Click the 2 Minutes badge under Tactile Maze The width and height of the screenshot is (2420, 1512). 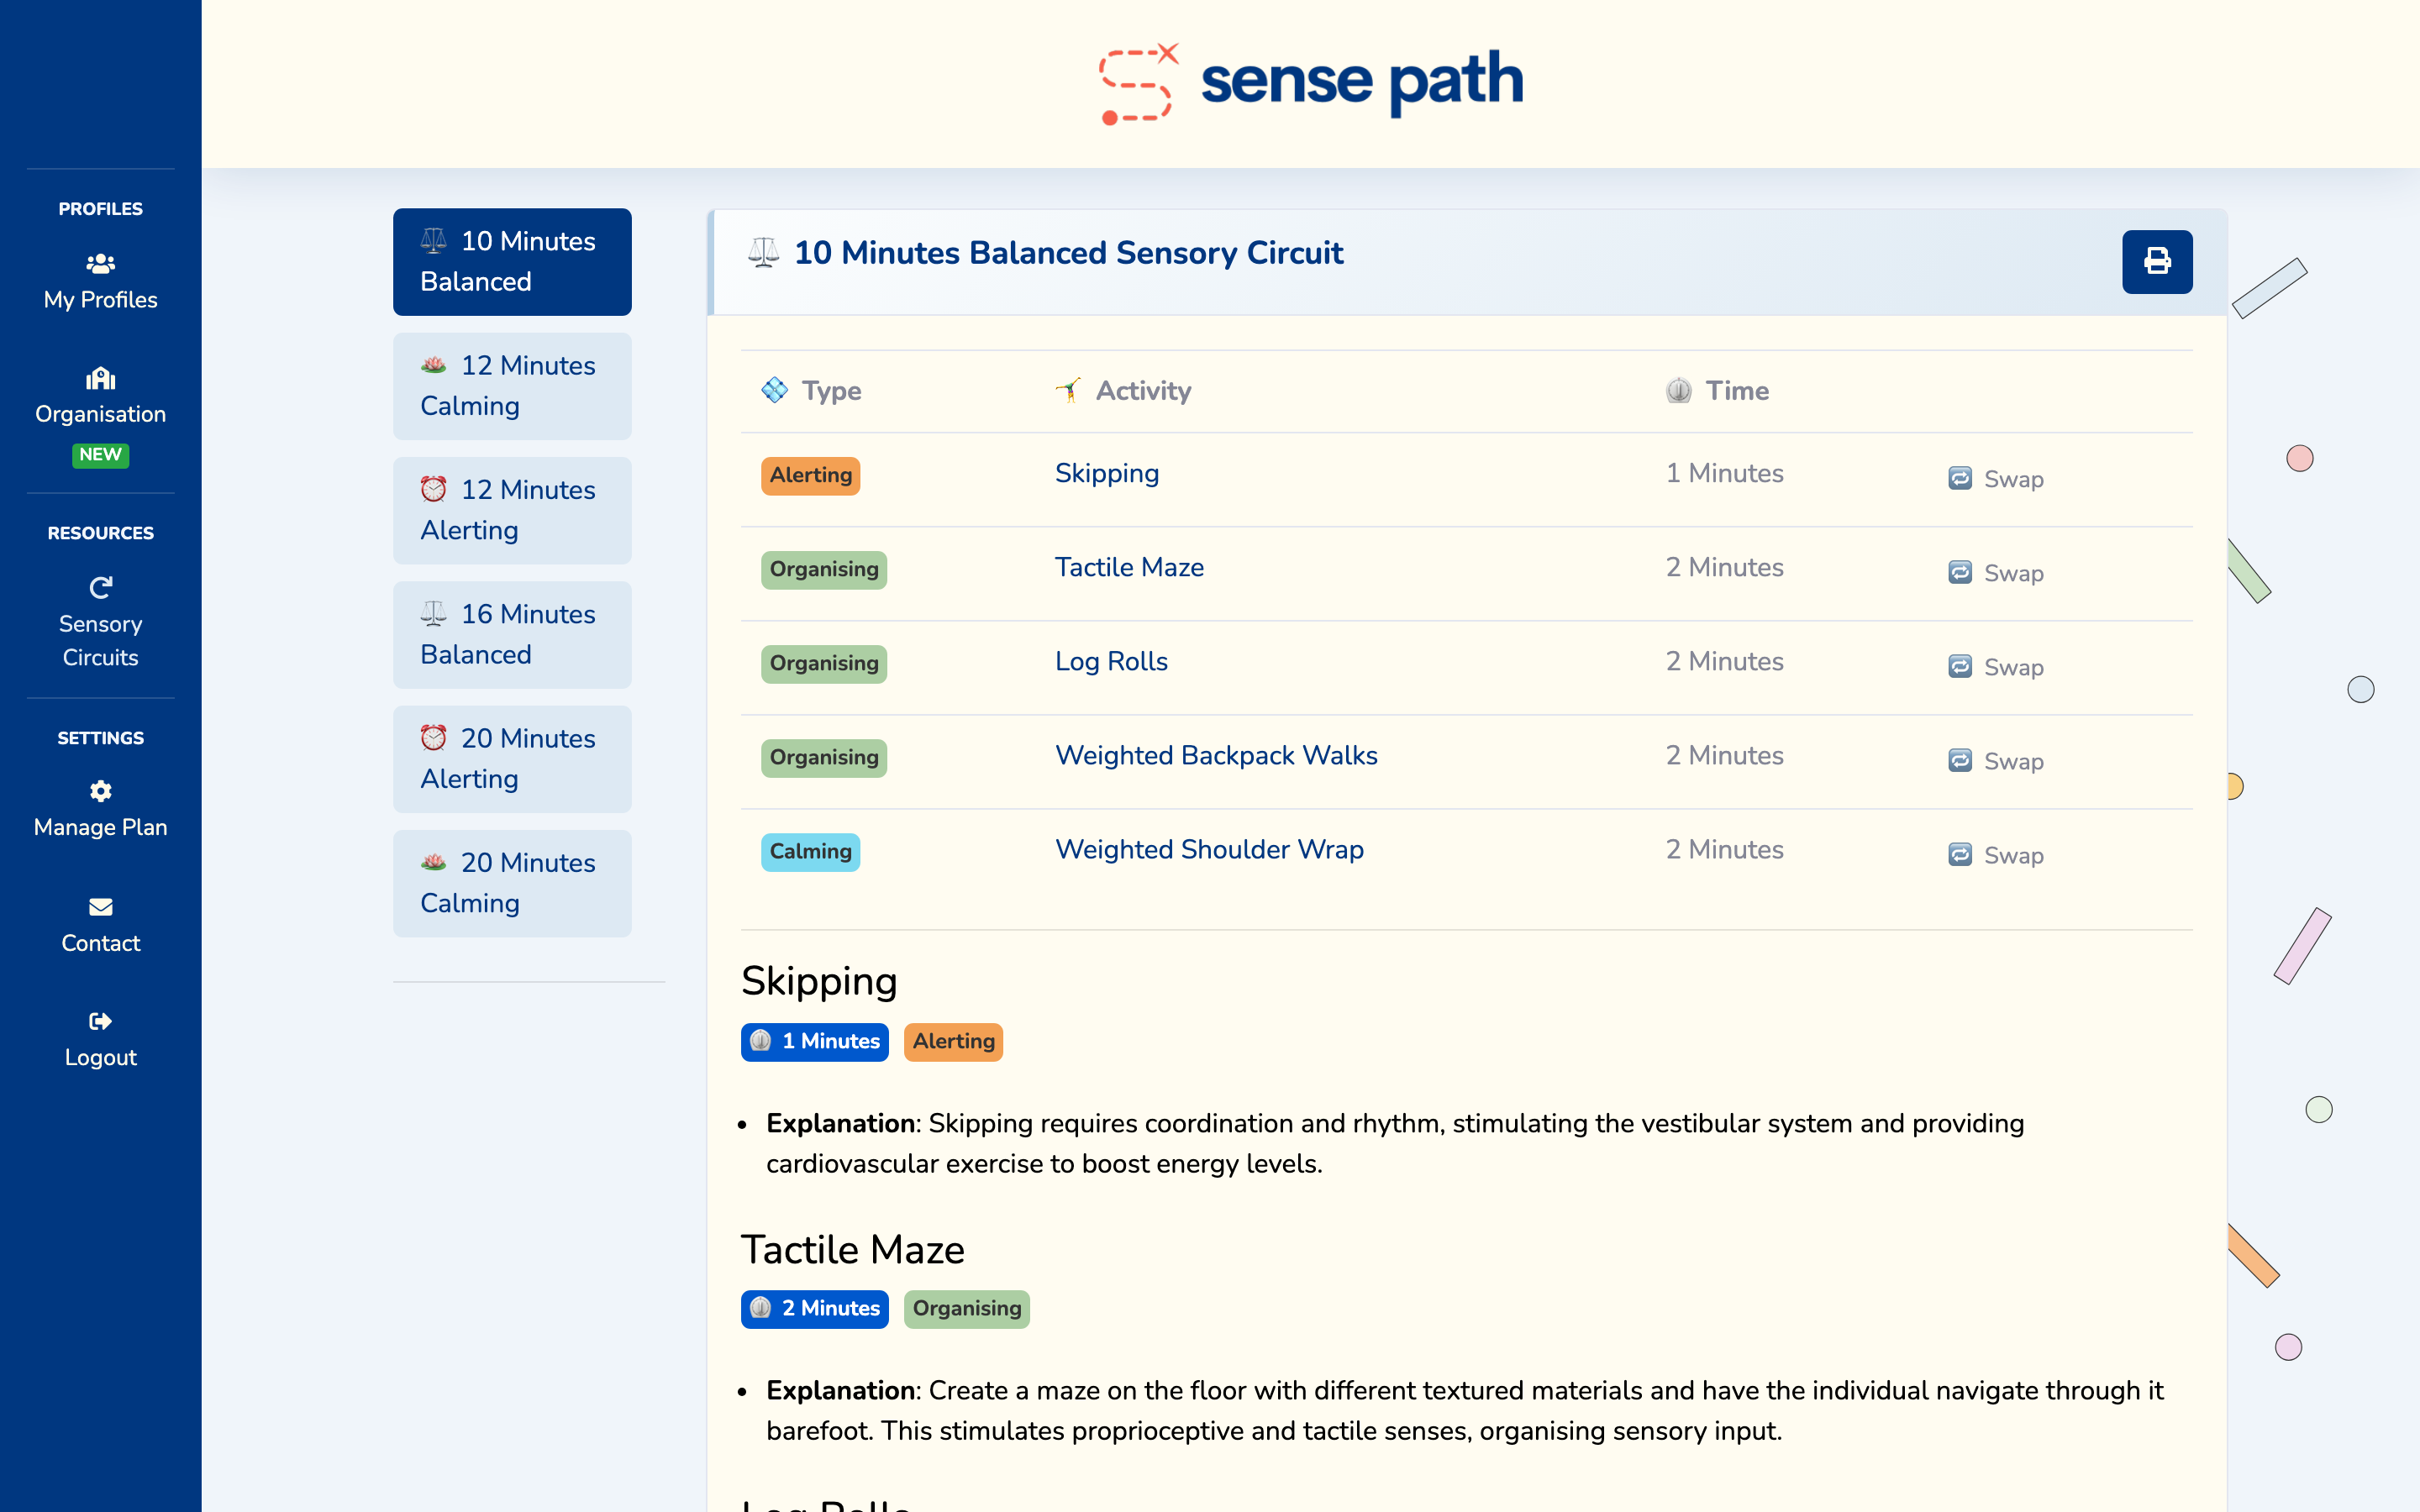point(814,1308)
